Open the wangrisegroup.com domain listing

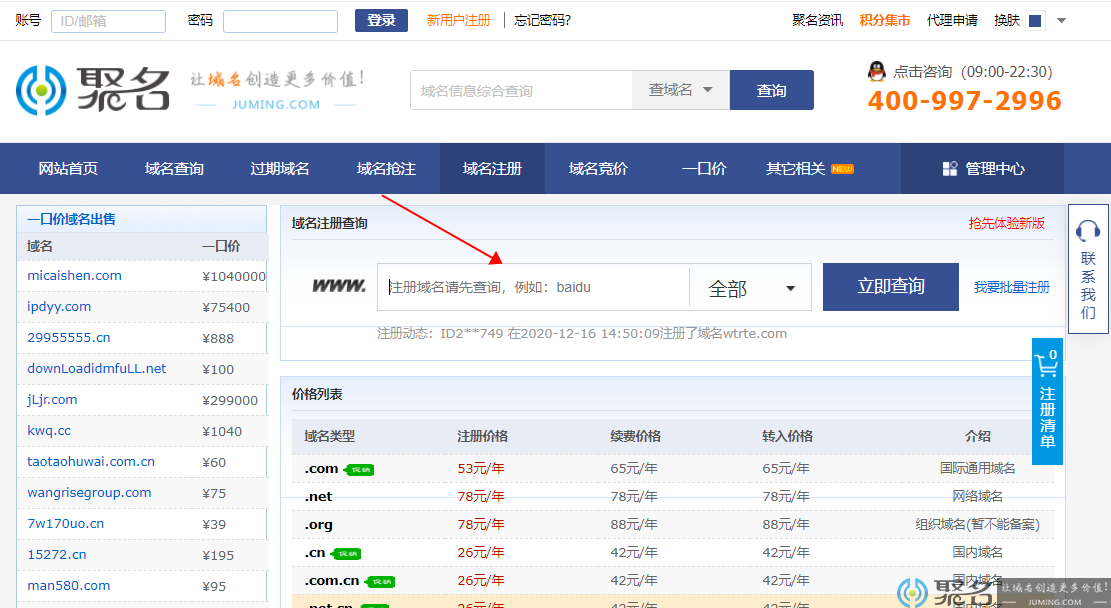[89, 492]
